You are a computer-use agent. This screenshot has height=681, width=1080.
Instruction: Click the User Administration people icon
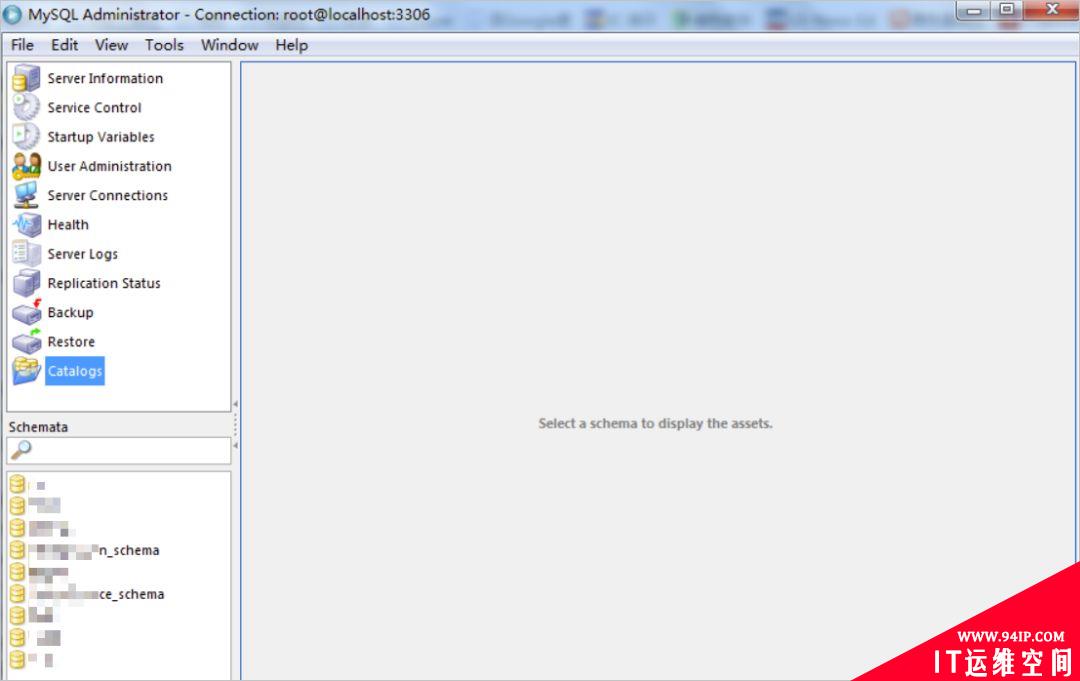(x=26, y=166)
